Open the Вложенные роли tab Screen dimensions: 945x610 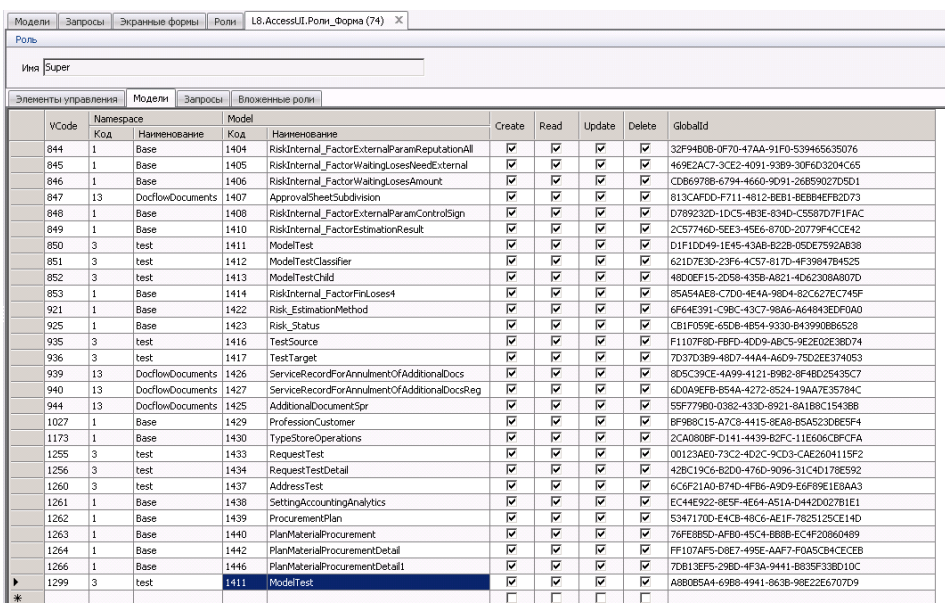276,100
